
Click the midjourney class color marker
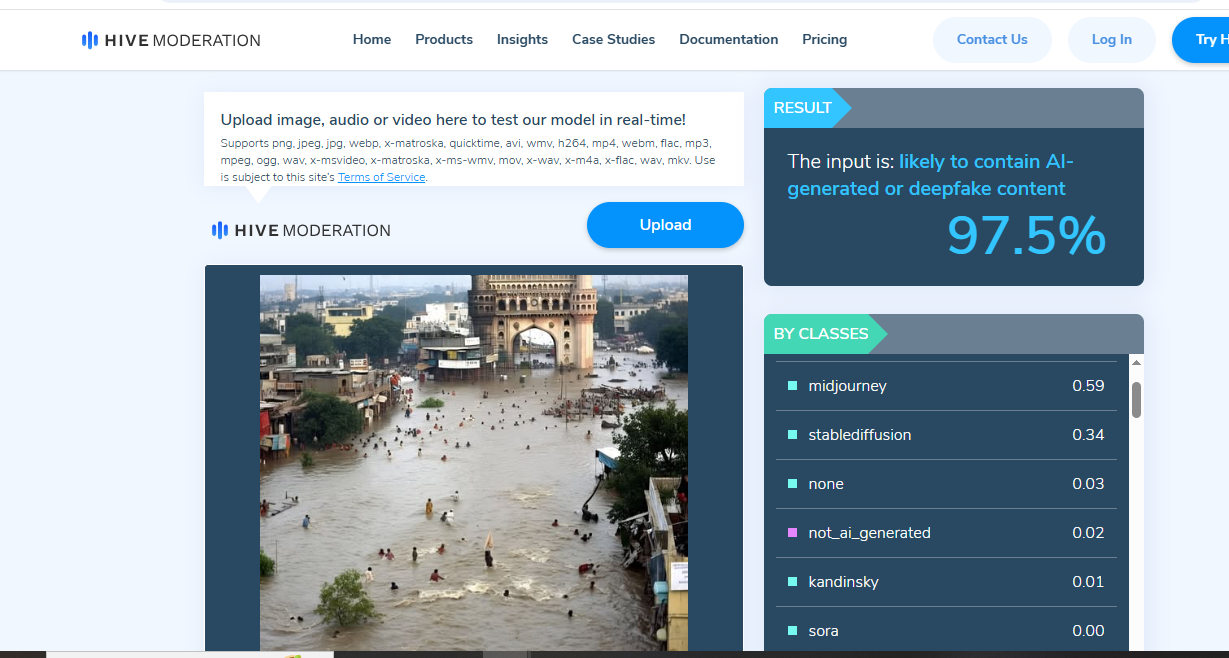[793, 386]
